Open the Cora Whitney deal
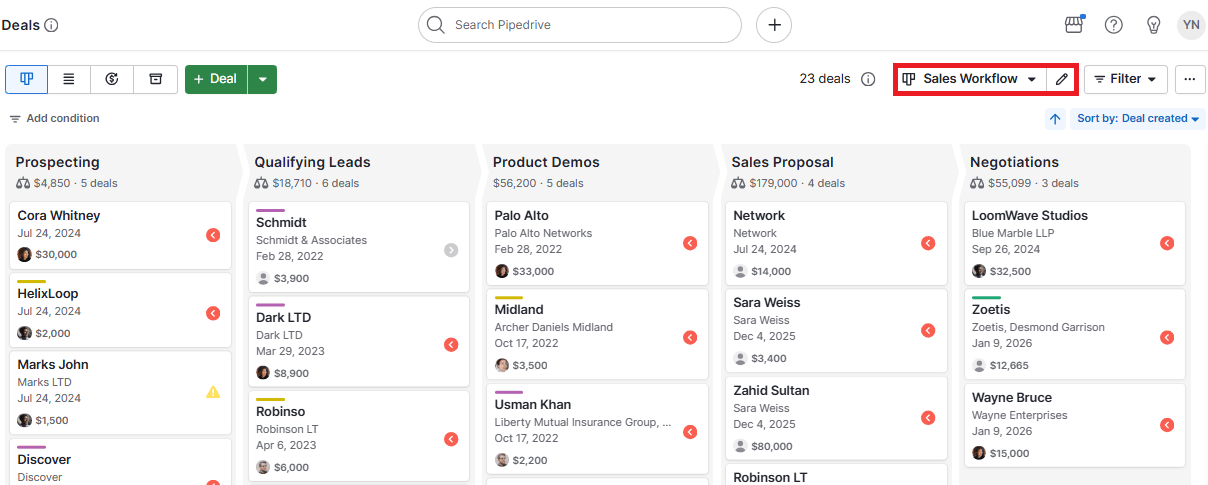This screenshot has height=485, width=1208. [121, 235]
